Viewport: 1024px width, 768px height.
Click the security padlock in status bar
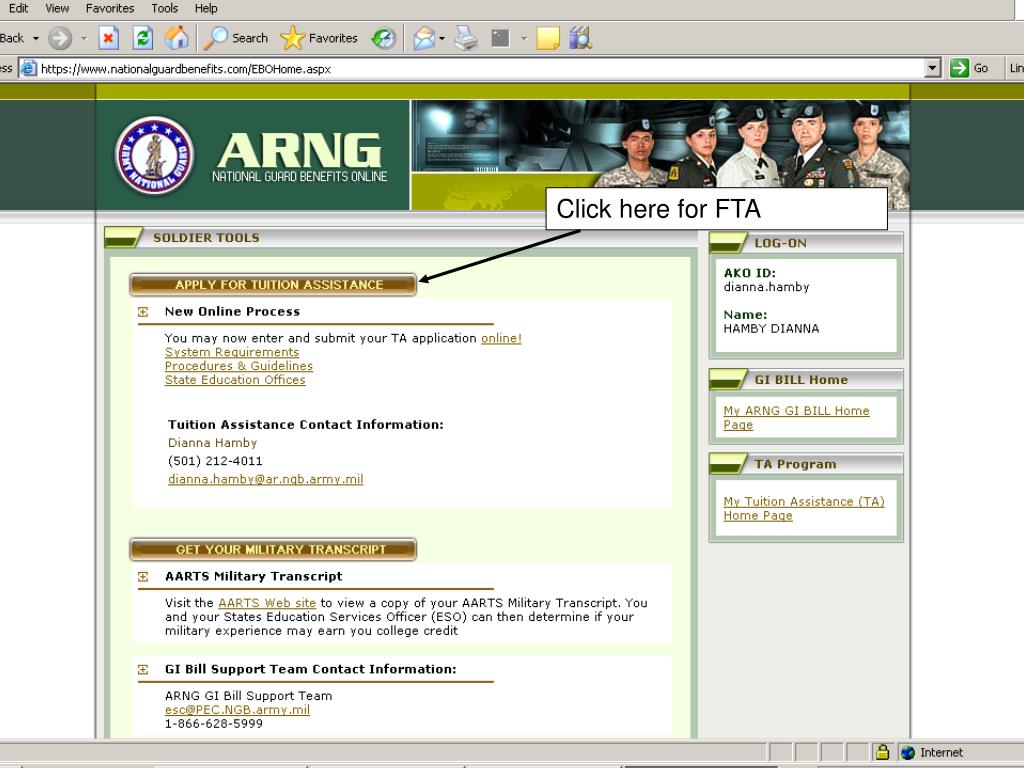[x=882, y=752]
